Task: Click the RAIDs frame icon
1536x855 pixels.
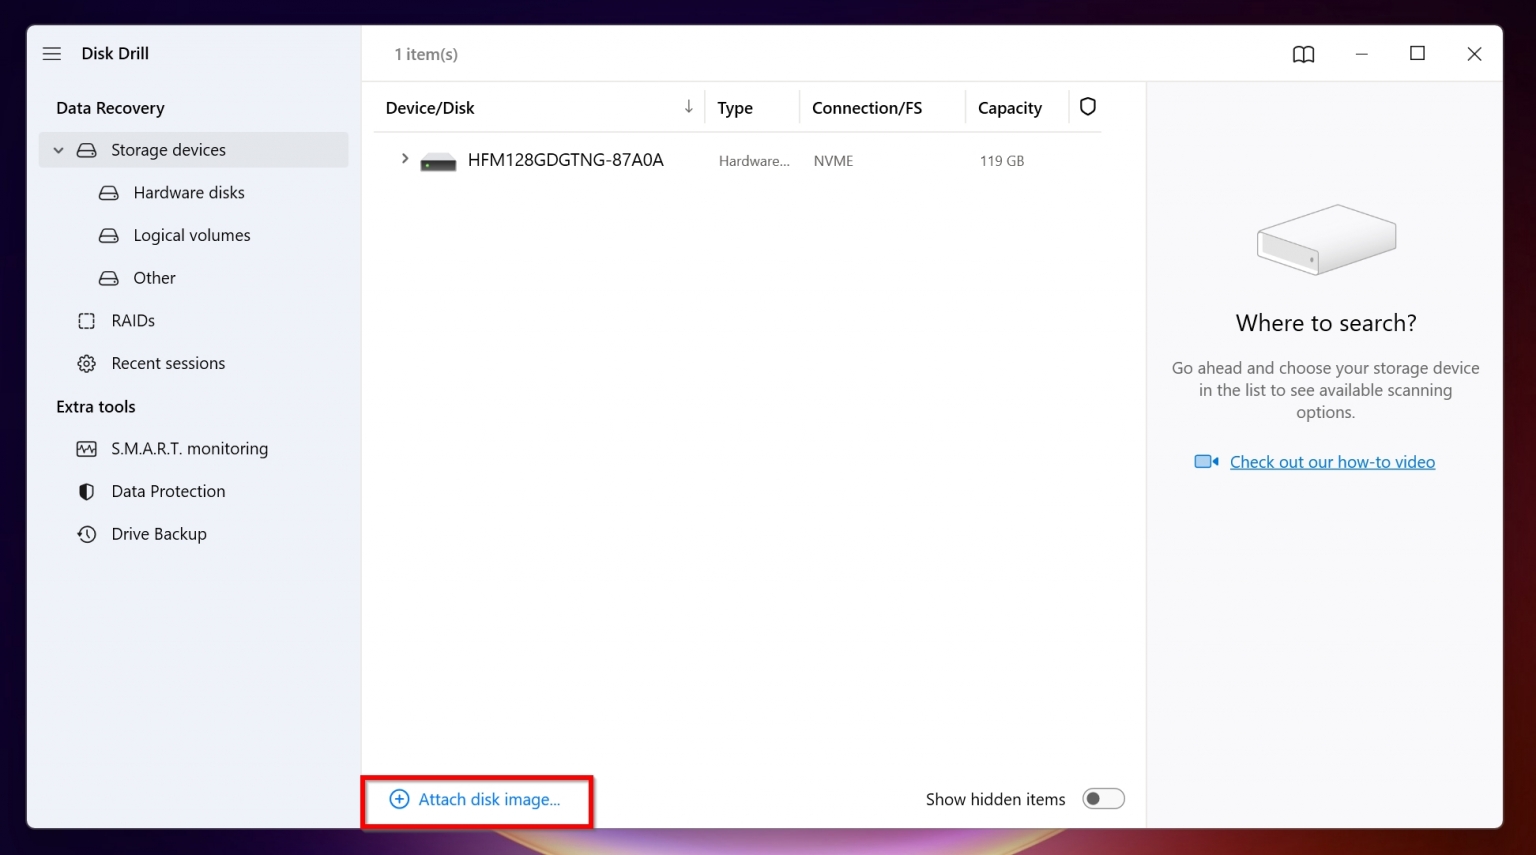Action: (x=86, y=321)
